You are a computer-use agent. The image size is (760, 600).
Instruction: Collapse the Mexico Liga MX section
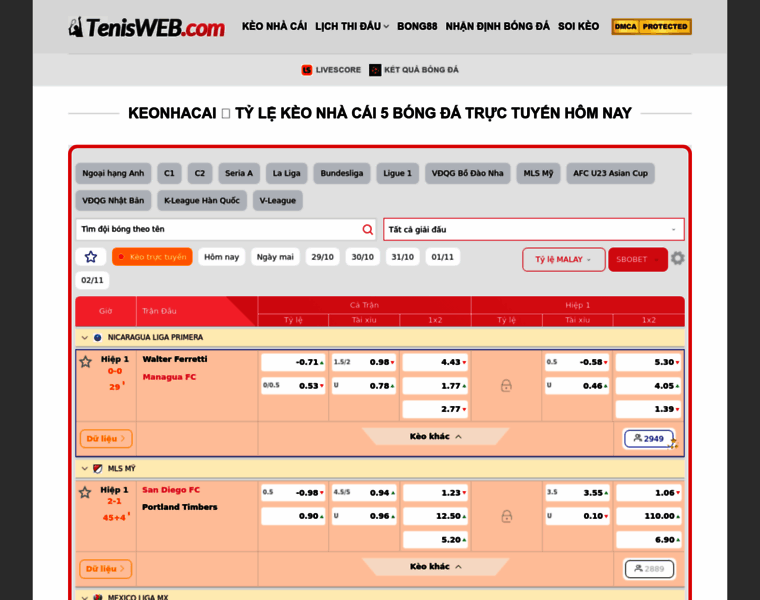click(84, 597)
